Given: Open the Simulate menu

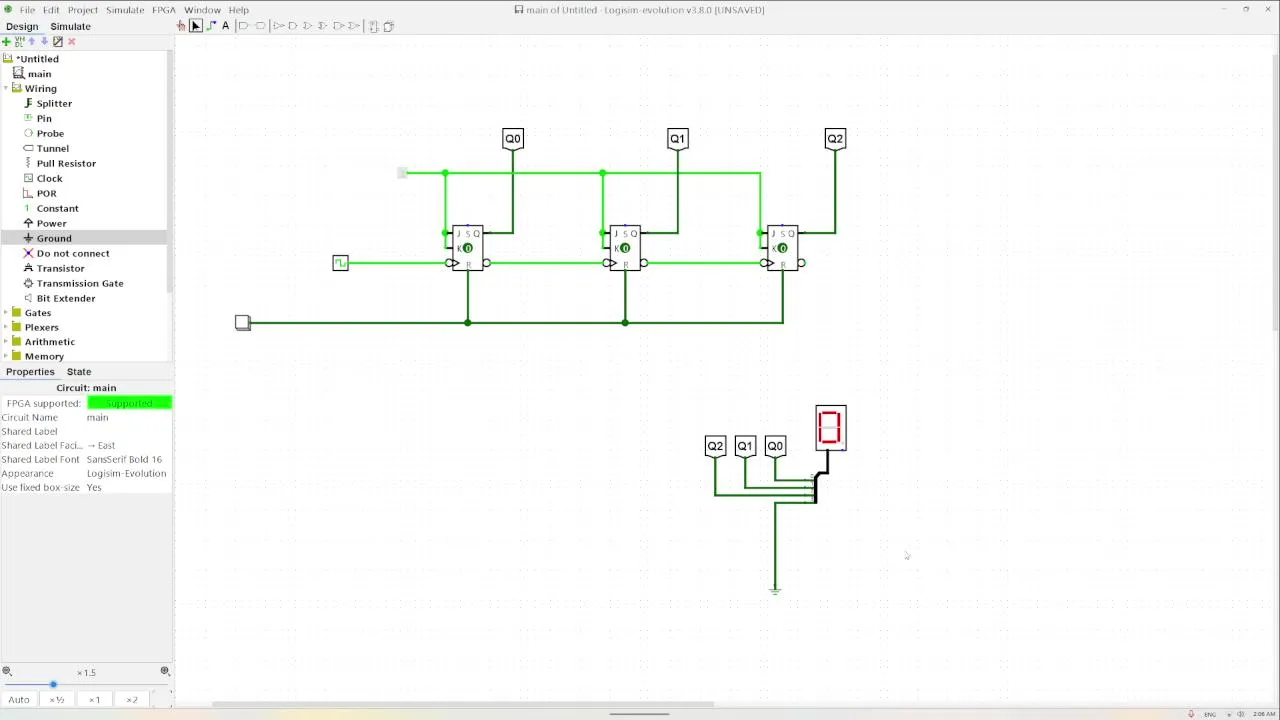Looking at the screenshot, I should [x=125, y=10].
